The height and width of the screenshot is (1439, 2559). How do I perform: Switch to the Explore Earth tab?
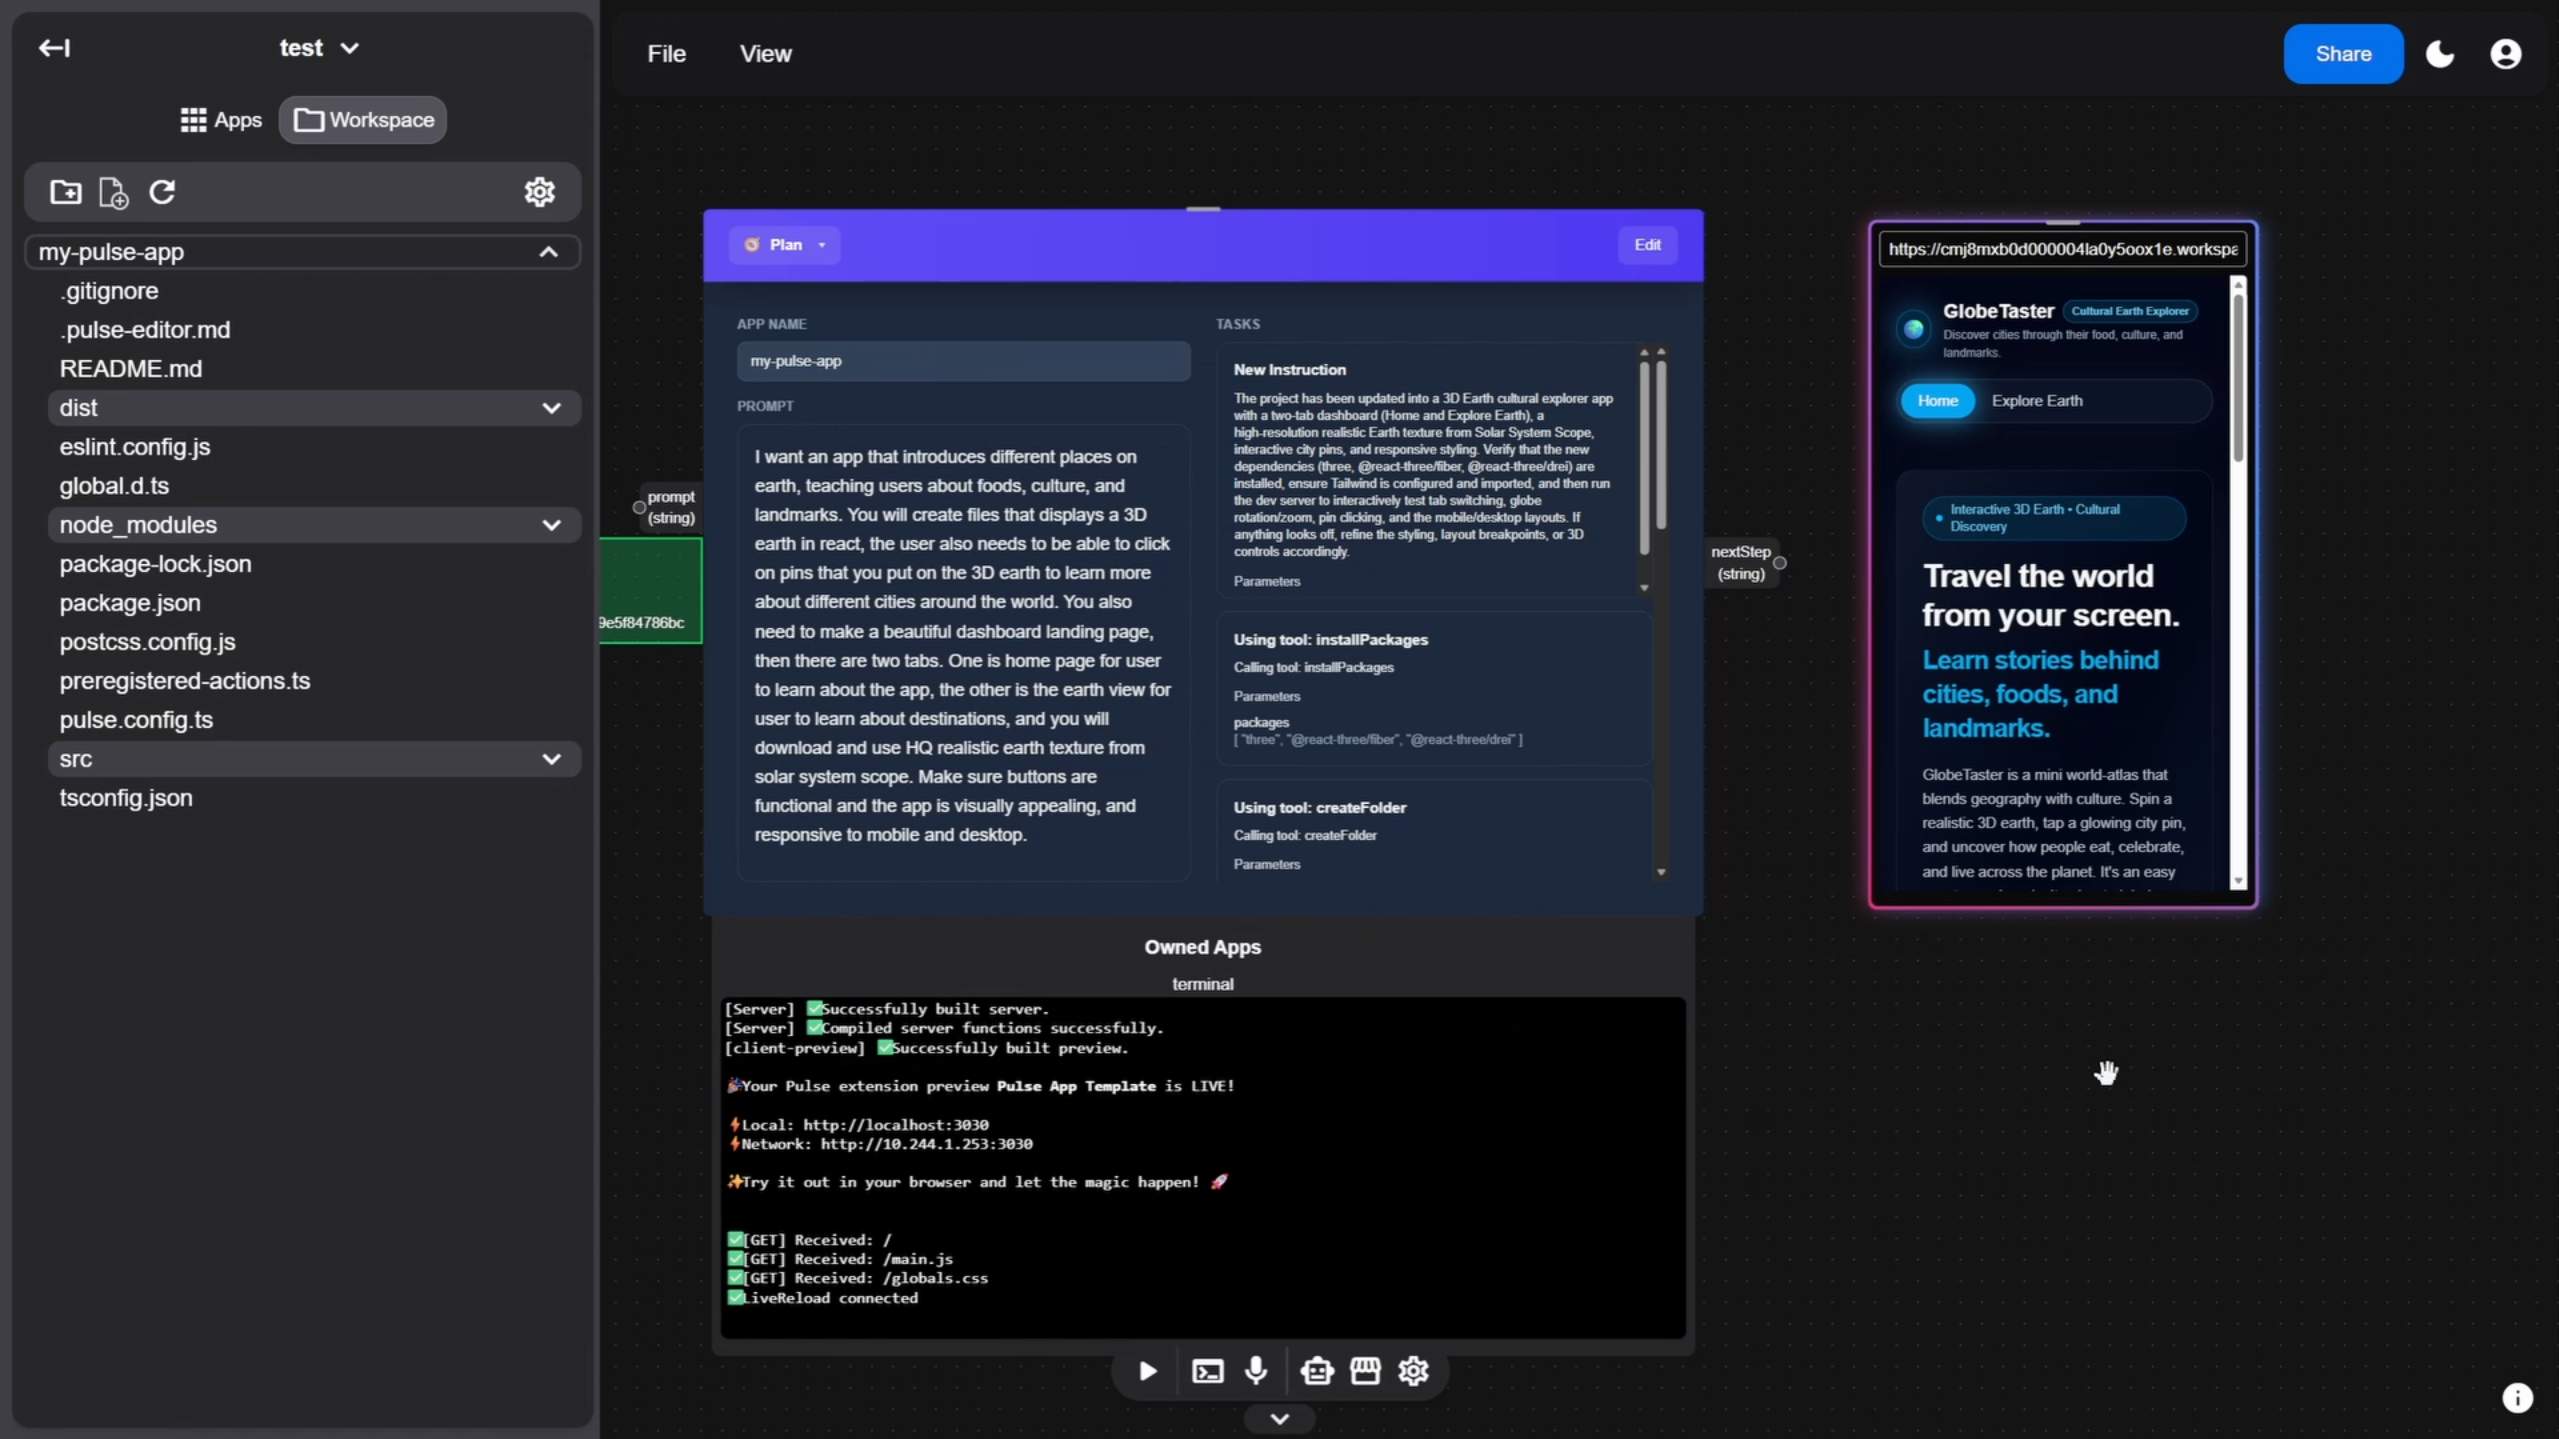pyautogui.click(x=2036, y=400)
